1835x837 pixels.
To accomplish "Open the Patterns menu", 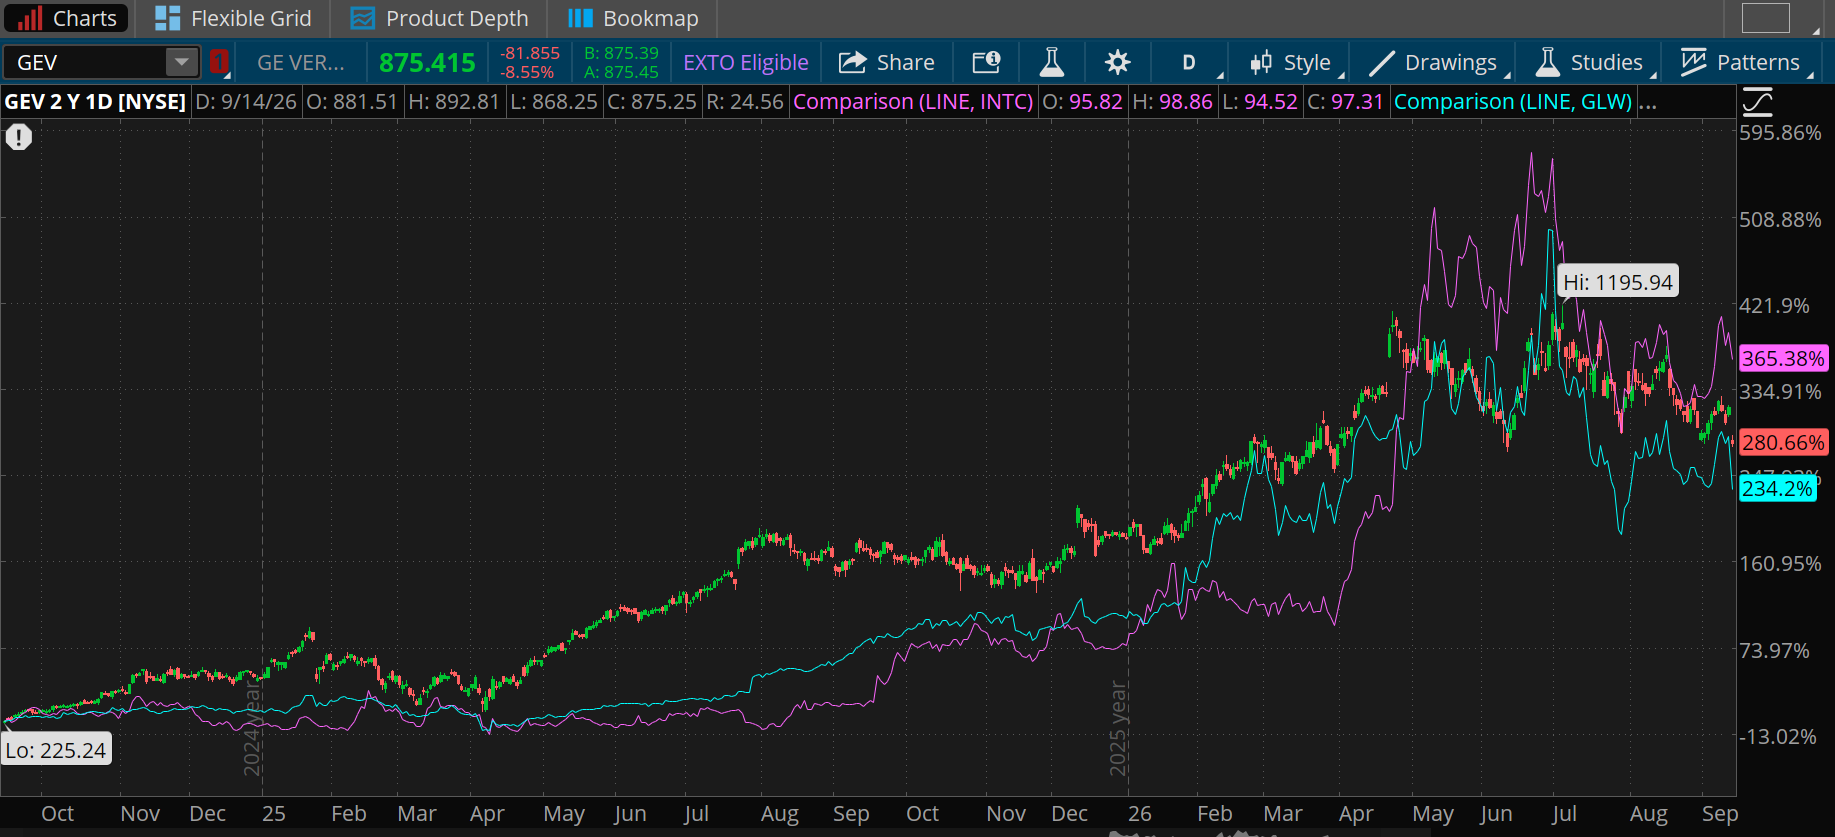I will click(x=1741, y=62).
